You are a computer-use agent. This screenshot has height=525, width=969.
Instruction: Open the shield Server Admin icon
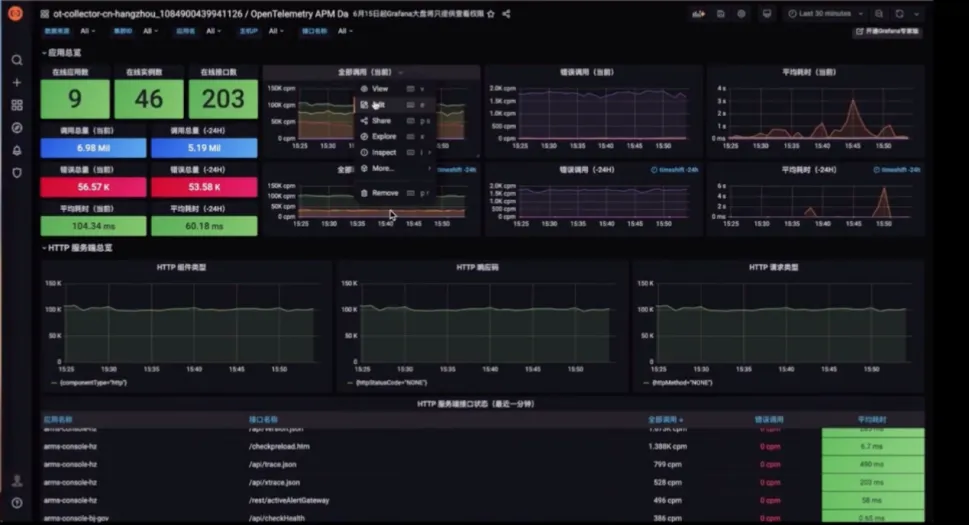[17, 173]
